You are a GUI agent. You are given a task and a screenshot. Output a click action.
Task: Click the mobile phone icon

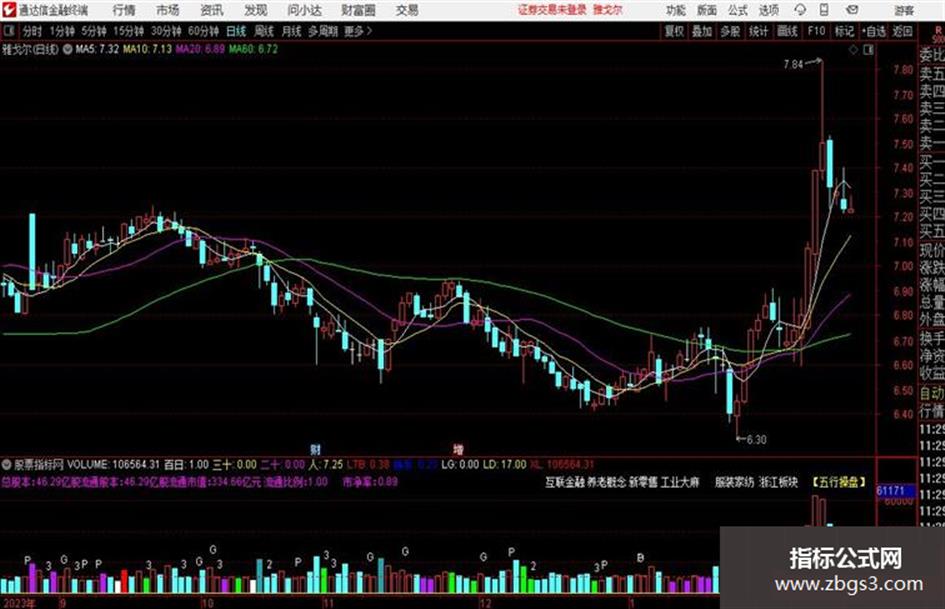[824, 10]
